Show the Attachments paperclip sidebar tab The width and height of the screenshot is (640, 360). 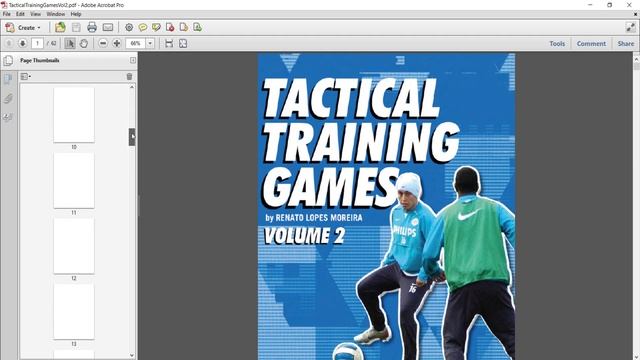pyautogui.click(x=8, y=98)
